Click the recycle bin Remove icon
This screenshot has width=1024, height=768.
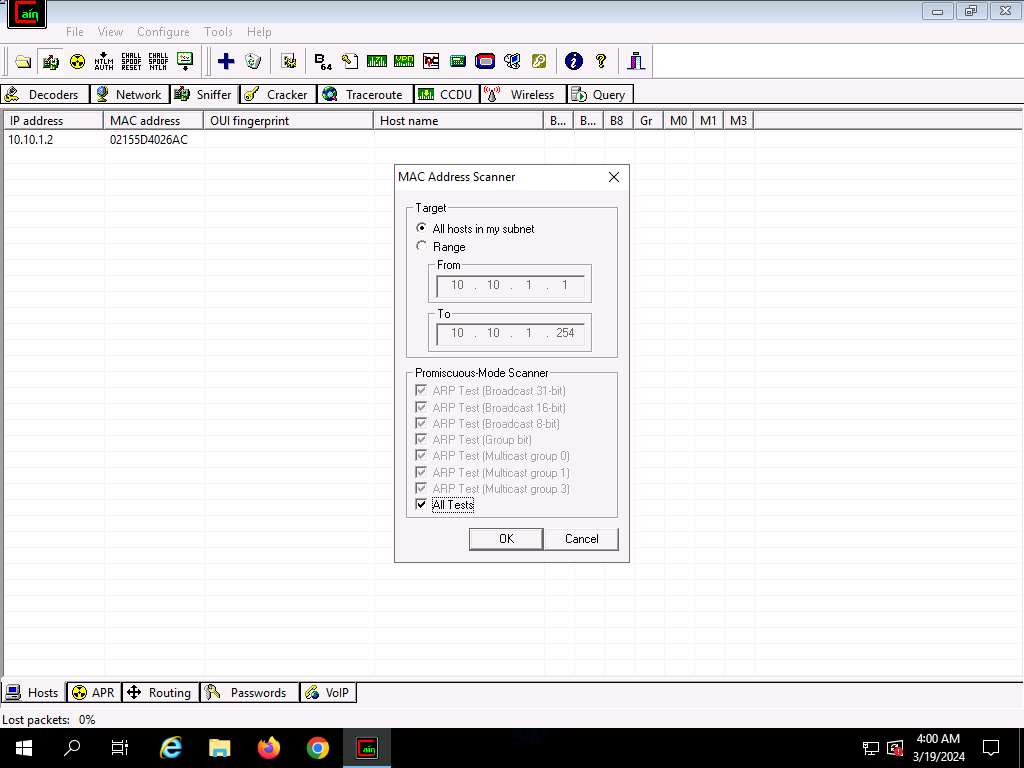(253, 61)
